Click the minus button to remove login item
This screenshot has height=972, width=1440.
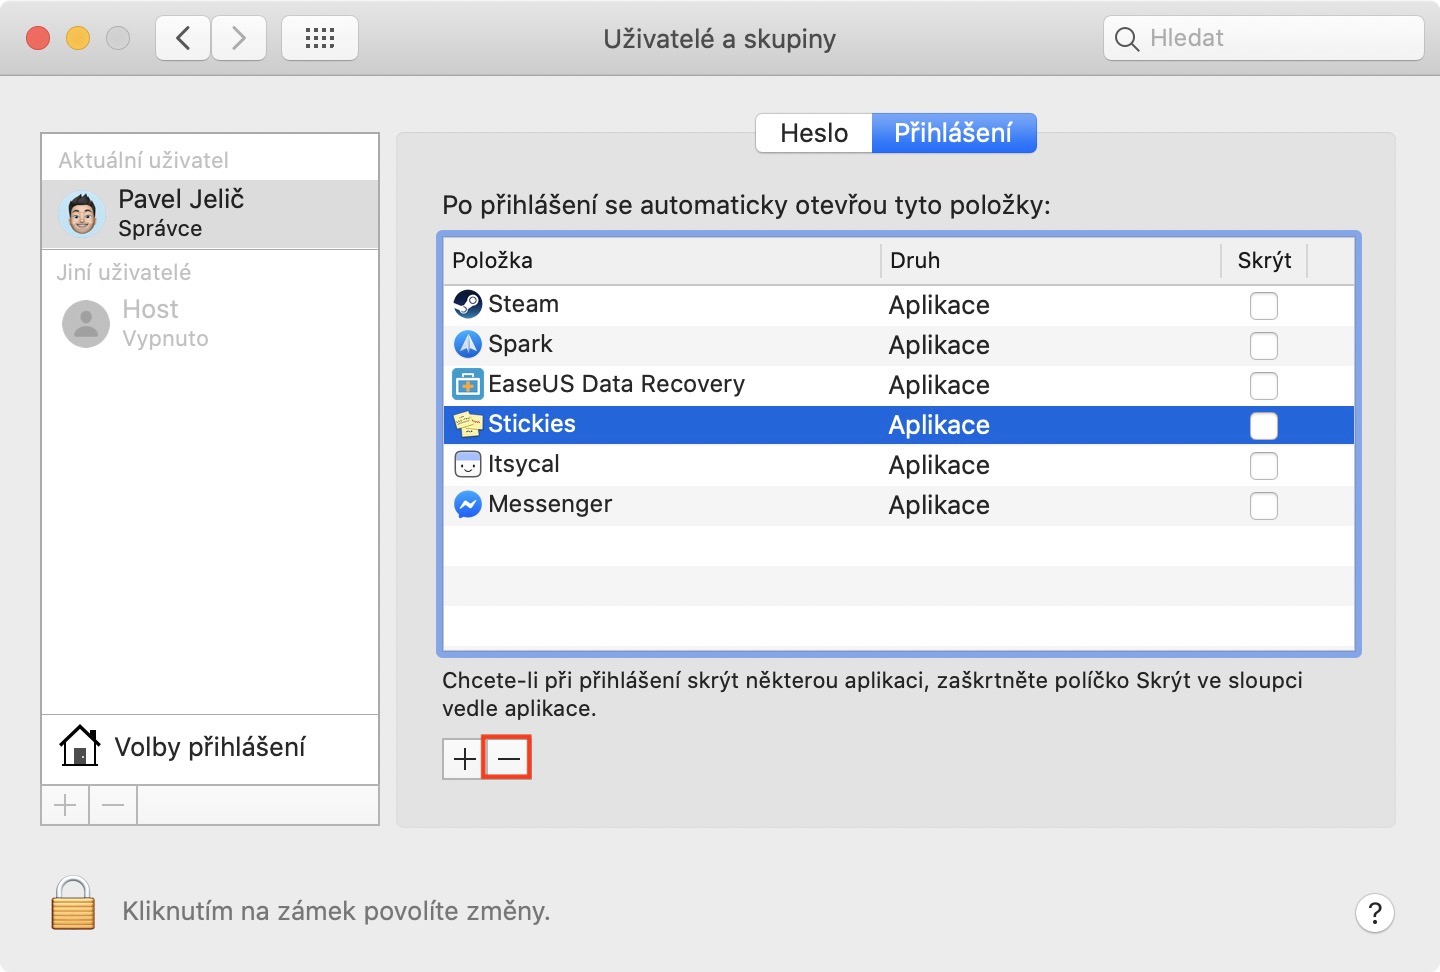[x=507, y=759]
